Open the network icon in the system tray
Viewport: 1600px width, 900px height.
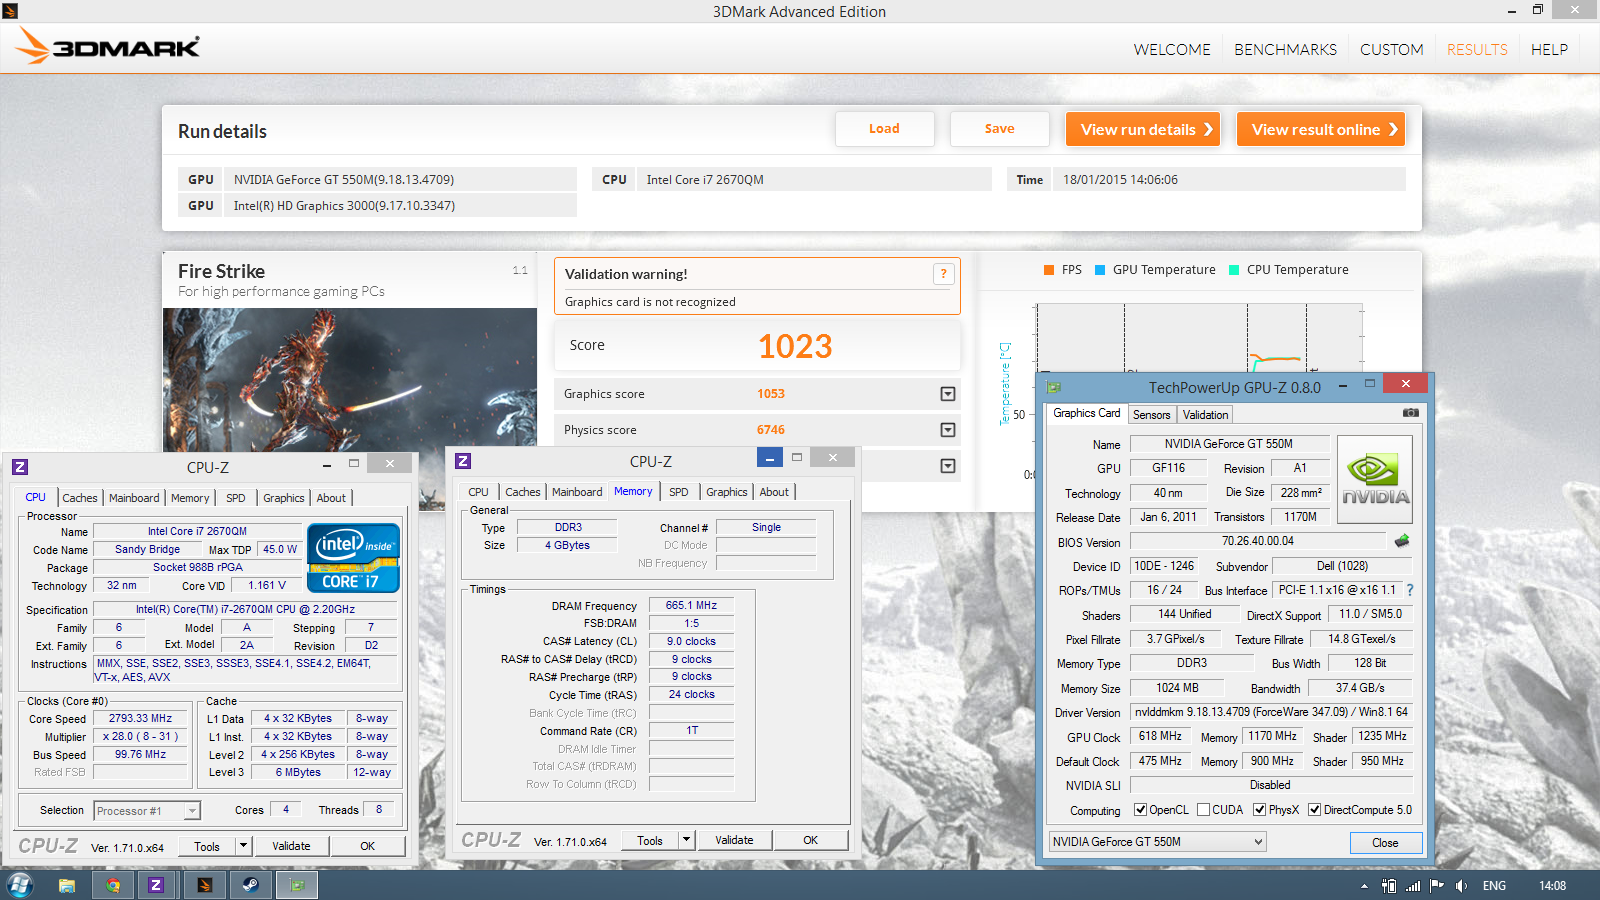coord(1413,886)
